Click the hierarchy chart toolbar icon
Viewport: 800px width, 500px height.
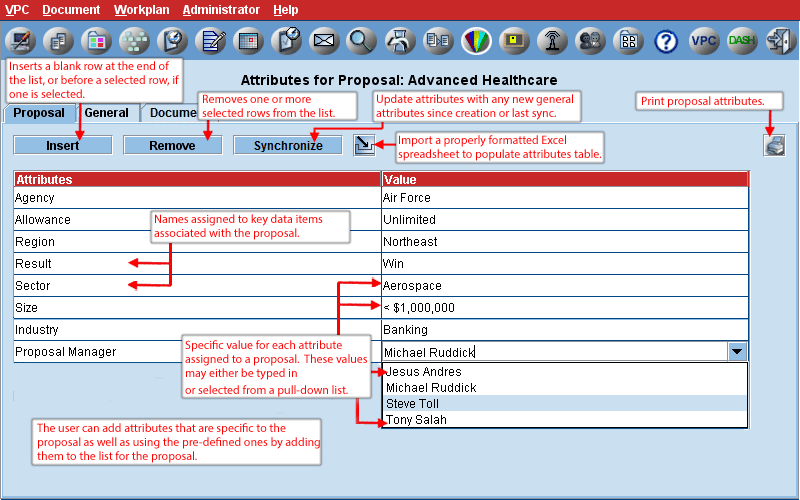[x=134, y=40]
